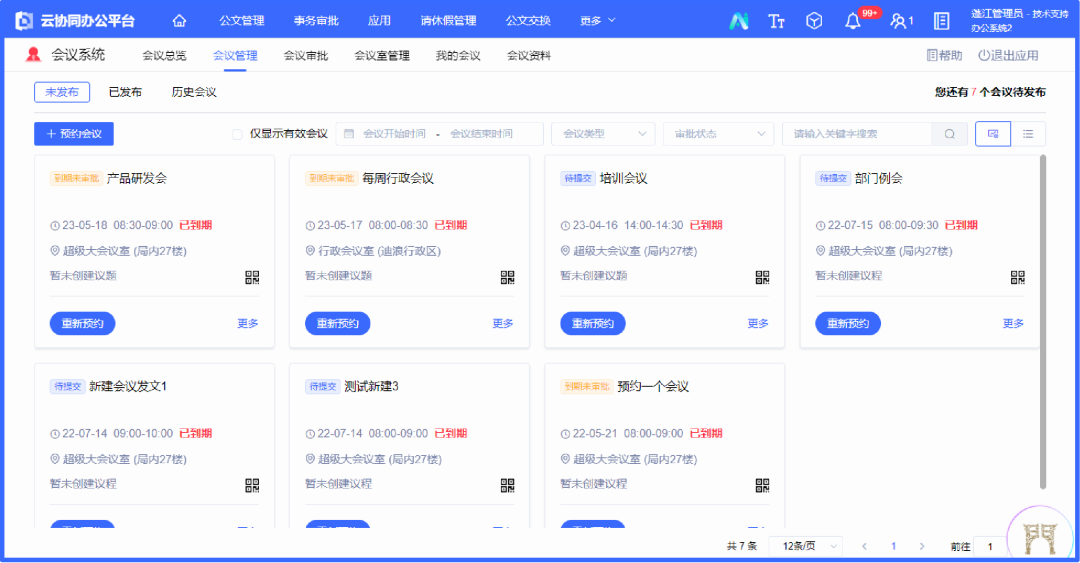Click the 前往 page number input
The width and height of the screenshot is (1080, 563).
coord(992,546)
